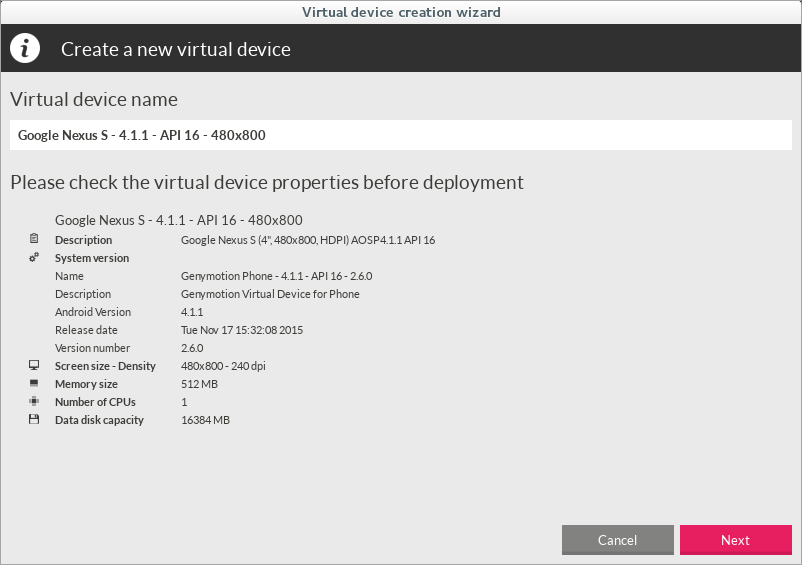The width and height of the screenshot is (802, 565).
Task: Click the 16384 MB disk capacity value
Action: coord(205,420)
